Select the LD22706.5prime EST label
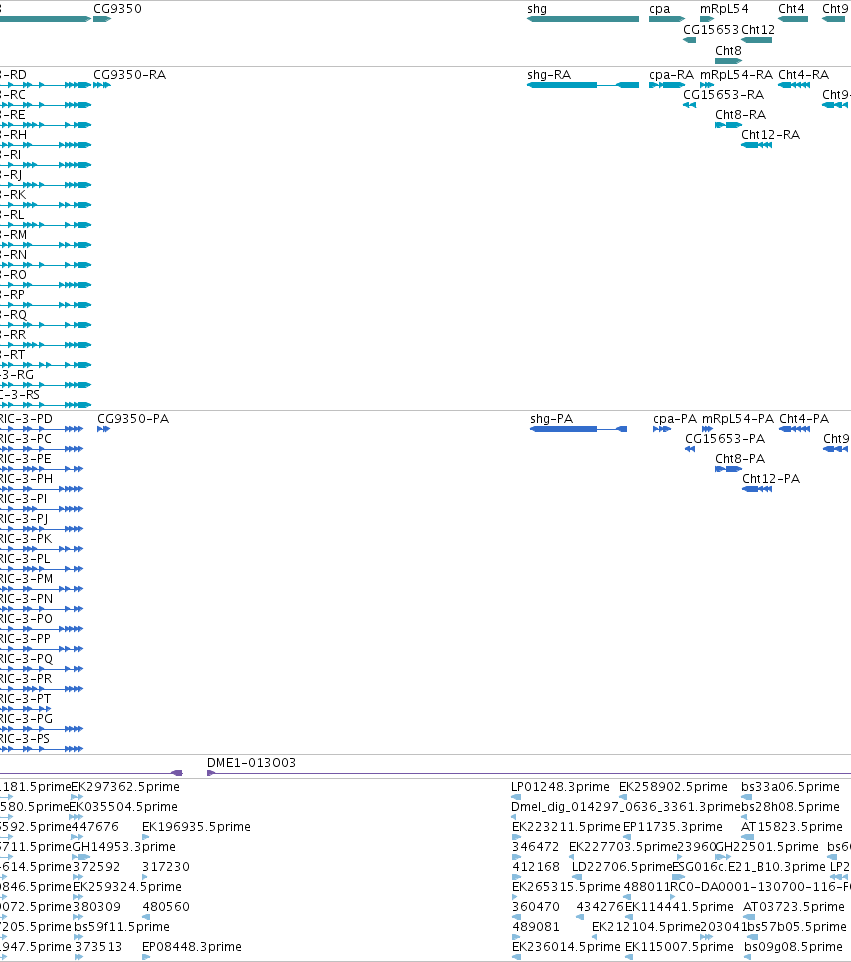Screen dimensions: 851x962 tap(623, 866)
